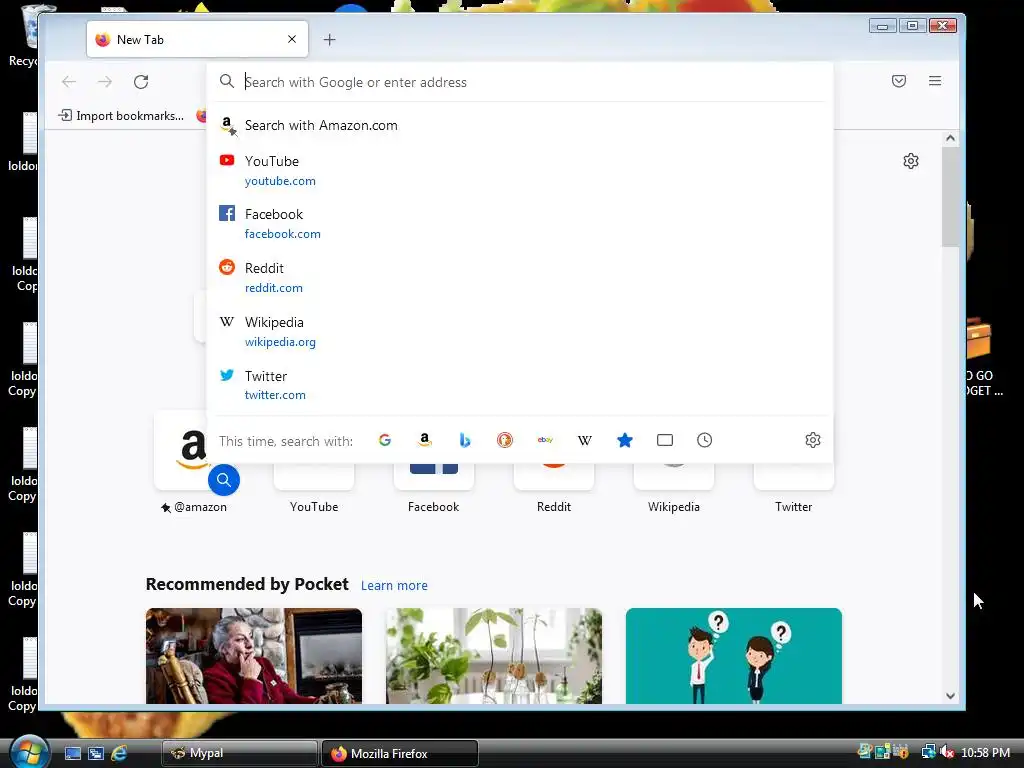Click page scrollbar down arrow
The width and height of the screenshot is (1024, 768).
tap(950, 696)
